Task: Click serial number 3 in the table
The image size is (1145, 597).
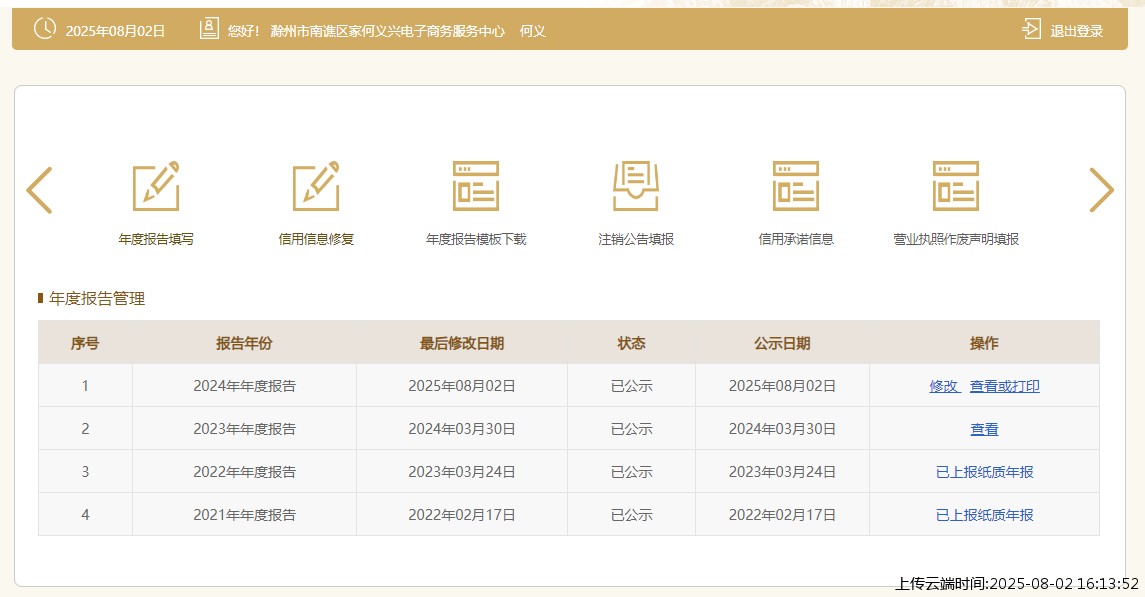Action: [85, 472]
